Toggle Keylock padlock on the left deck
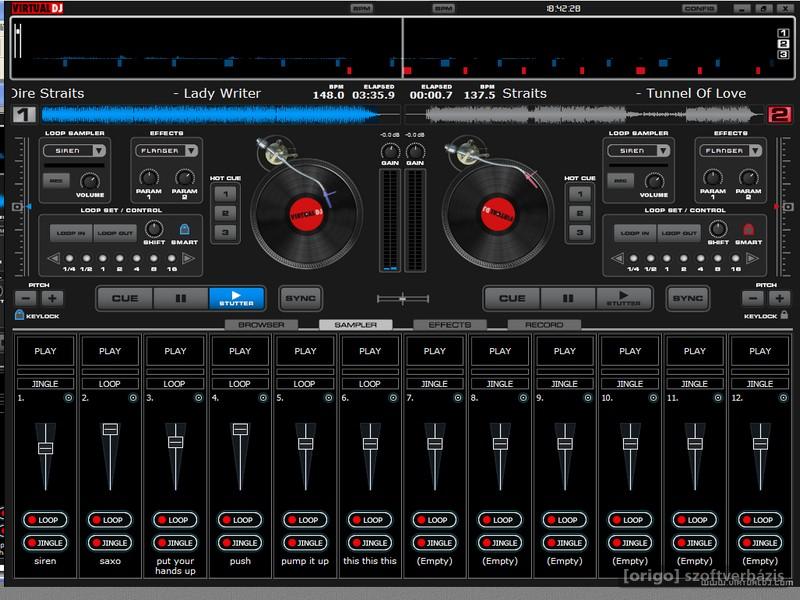The height and width of the screenshot is (600, 800). 19,315
